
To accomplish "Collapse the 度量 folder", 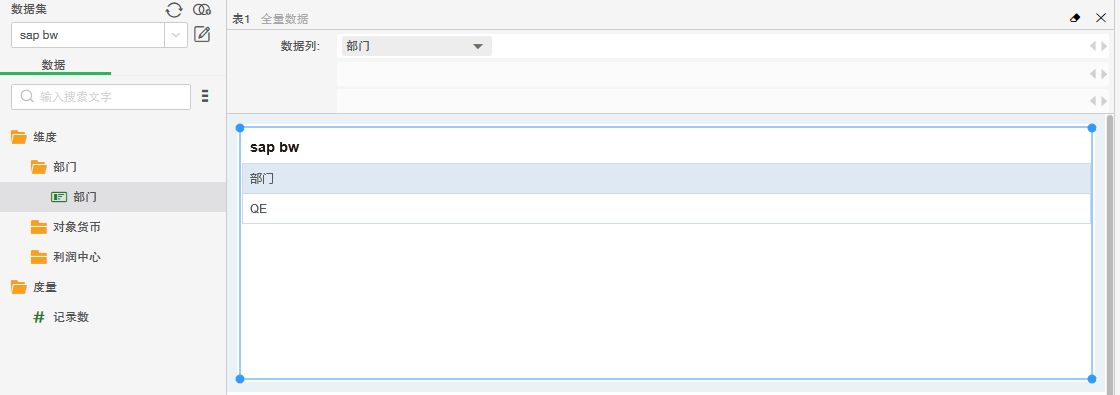I will tap(19, 287).
